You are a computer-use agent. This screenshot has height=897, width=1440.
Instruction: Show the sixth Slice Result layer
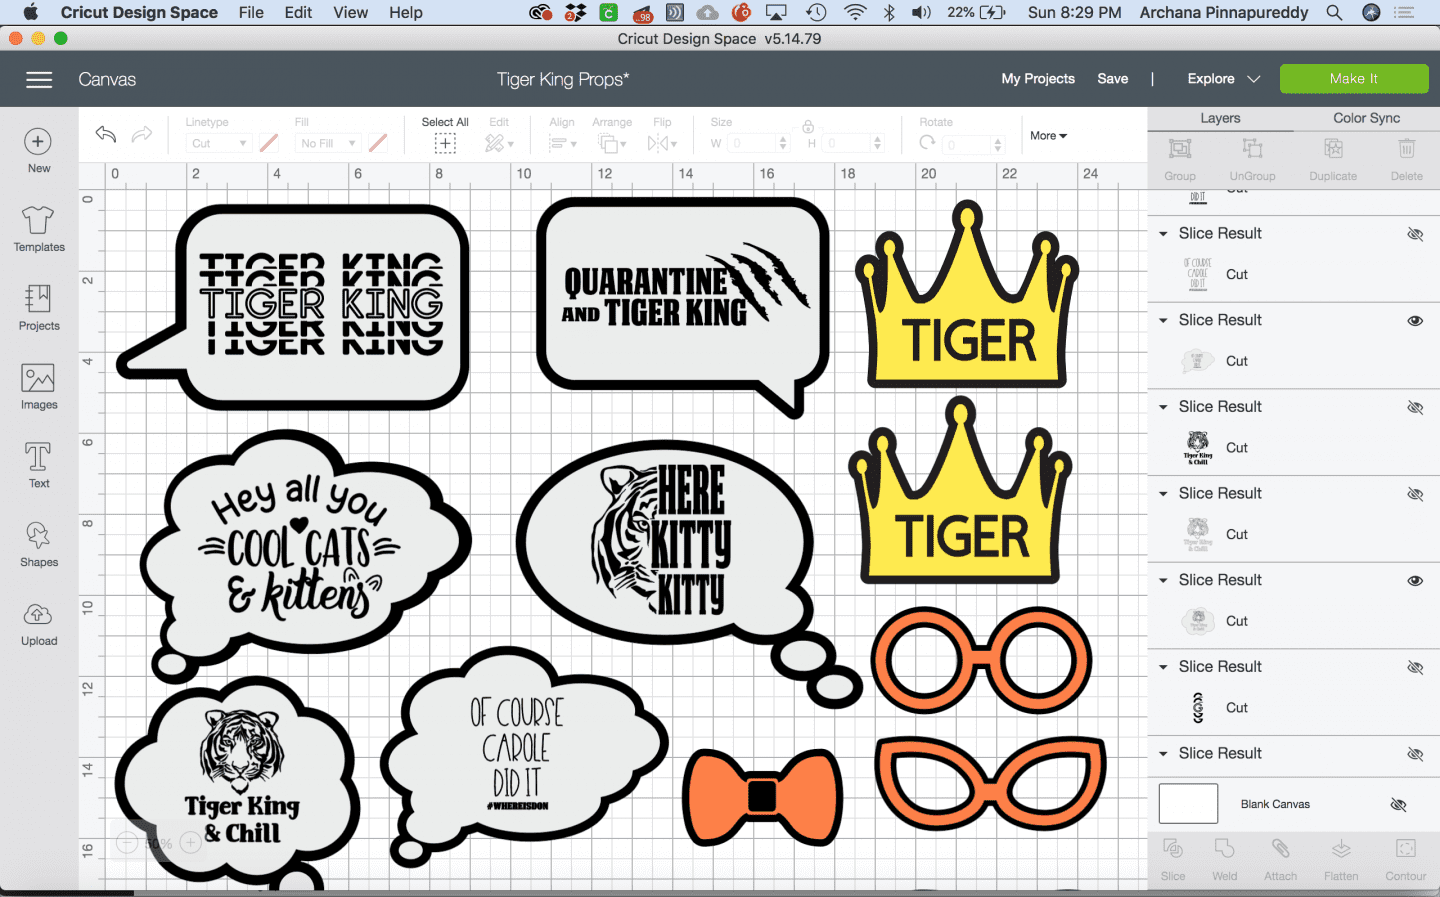click(1415, 667)
